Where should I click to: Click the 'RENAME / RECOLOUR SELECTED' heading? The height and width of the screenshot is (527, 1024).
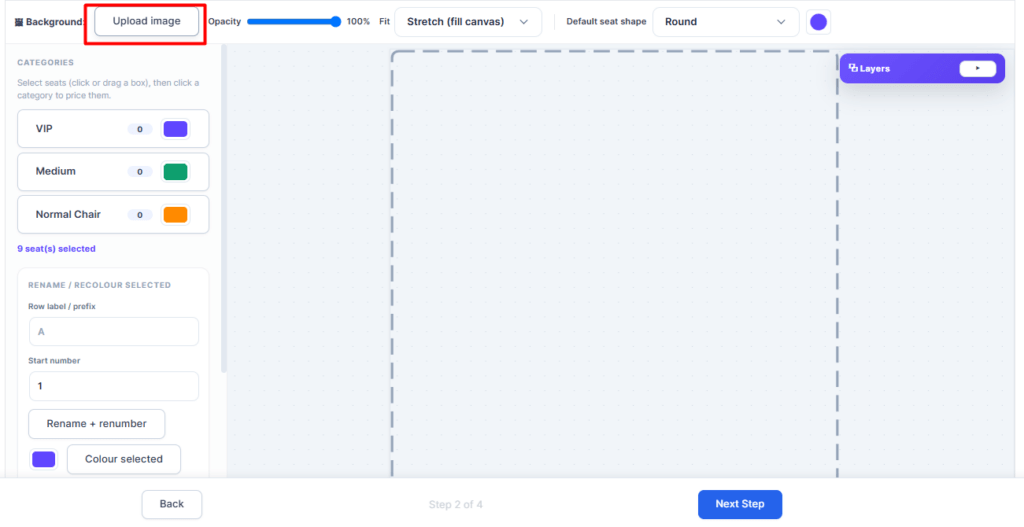click(100, 285)
